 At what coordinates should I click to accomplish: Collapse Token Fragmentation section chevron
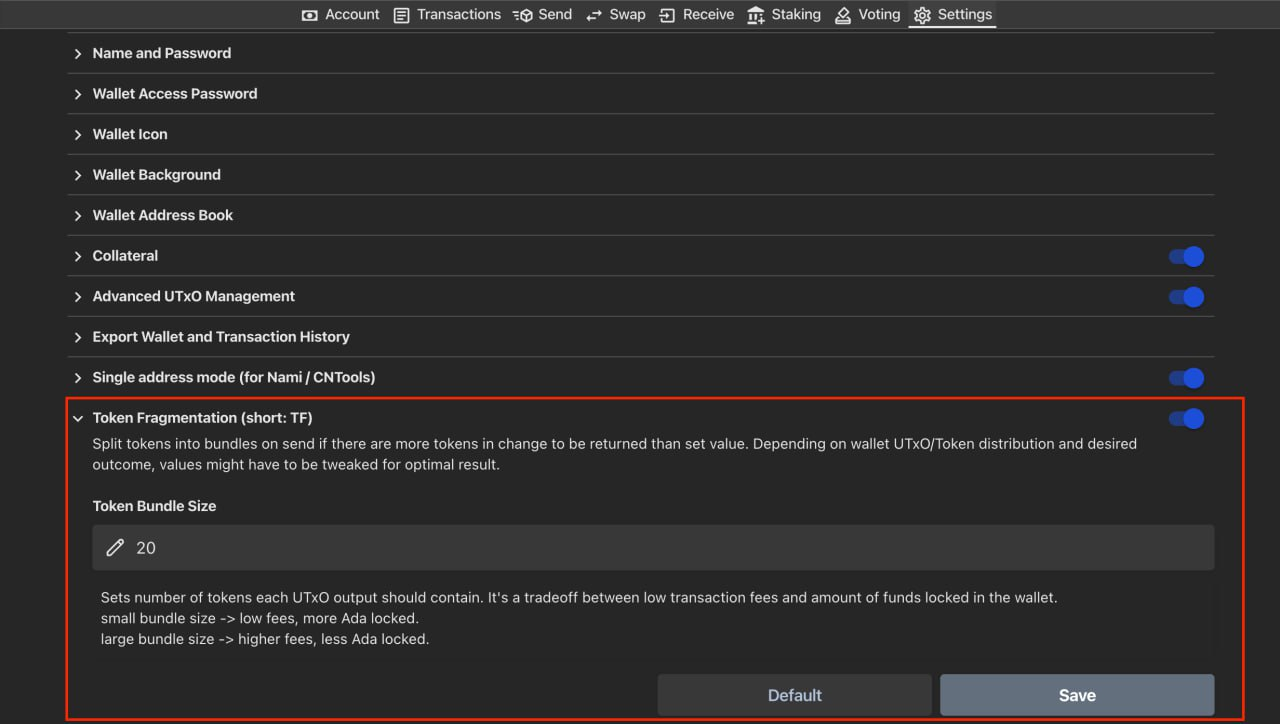click(78, 418)
